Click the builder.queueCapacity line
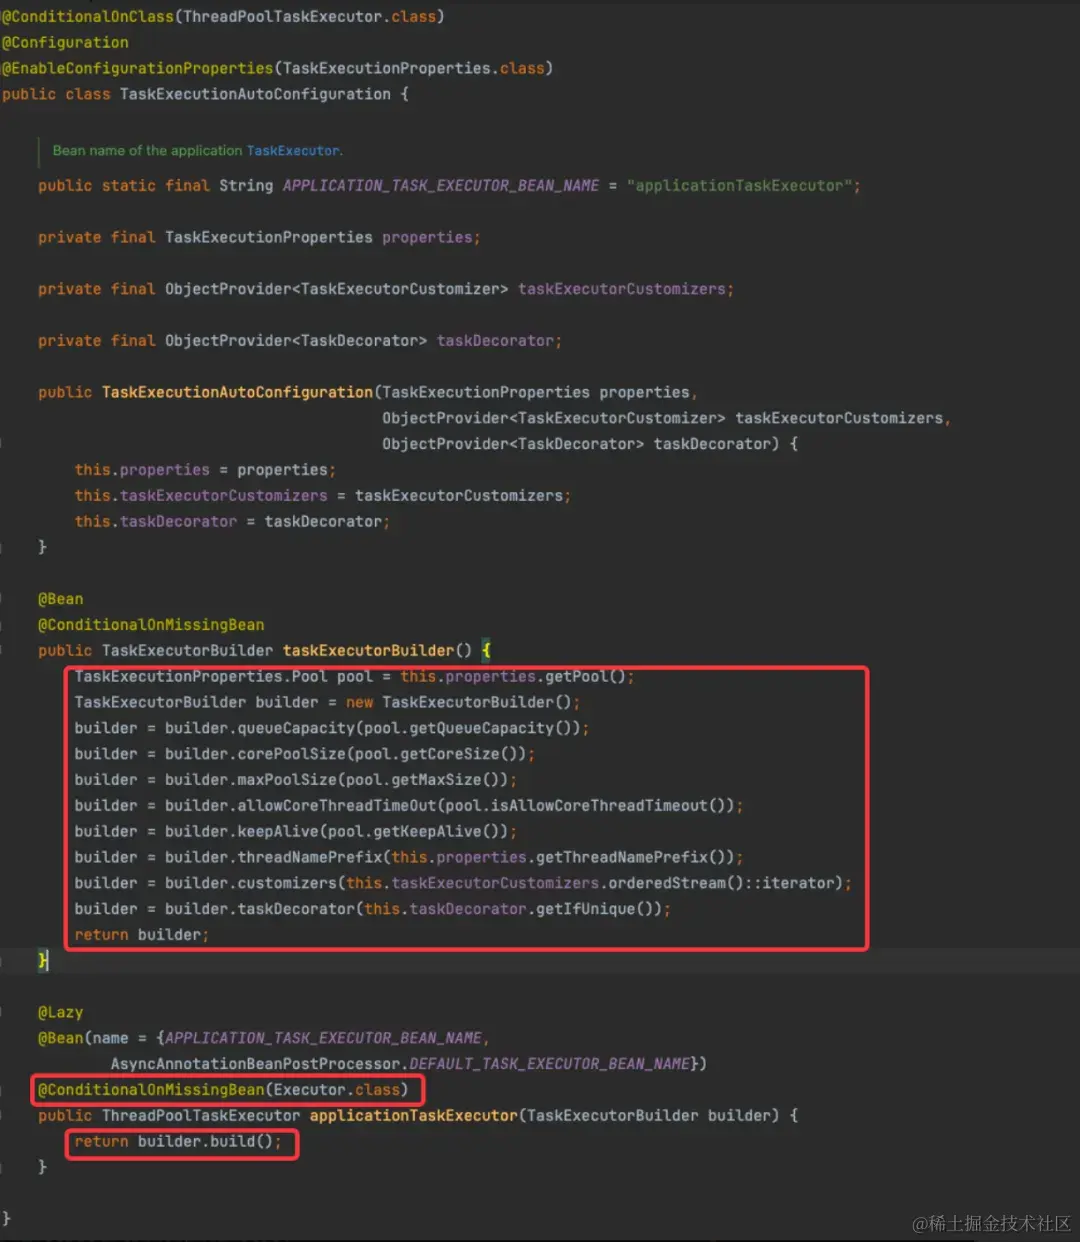 click(332, 729)
